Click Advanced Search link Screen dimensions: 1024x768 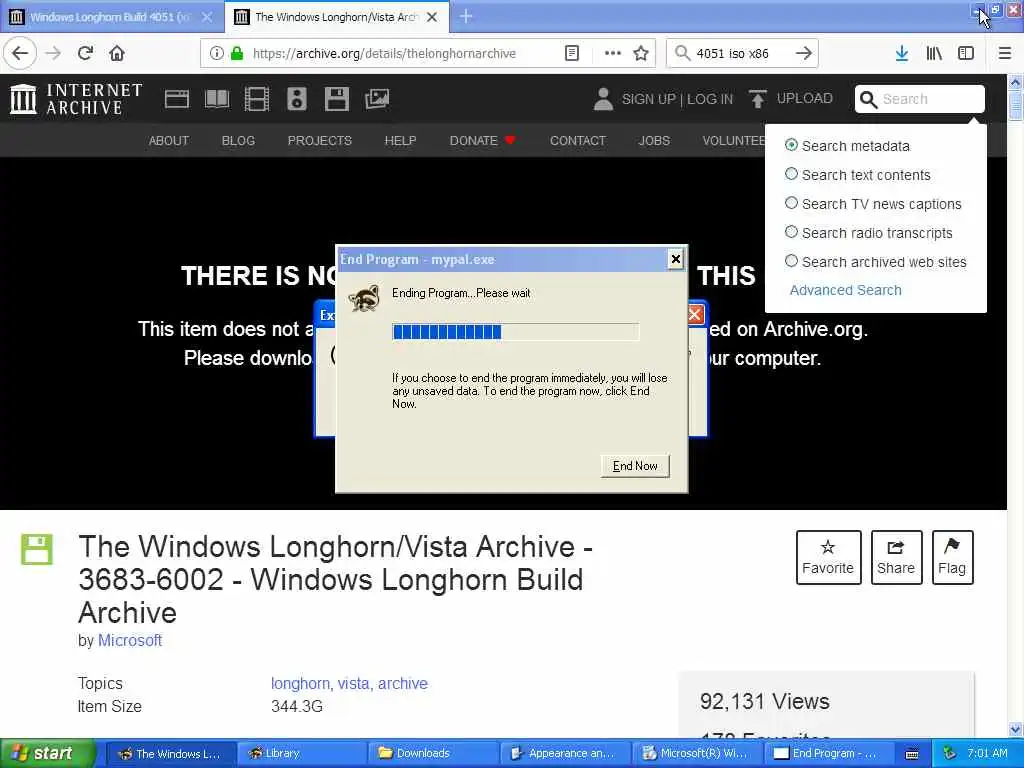(846, 290)
